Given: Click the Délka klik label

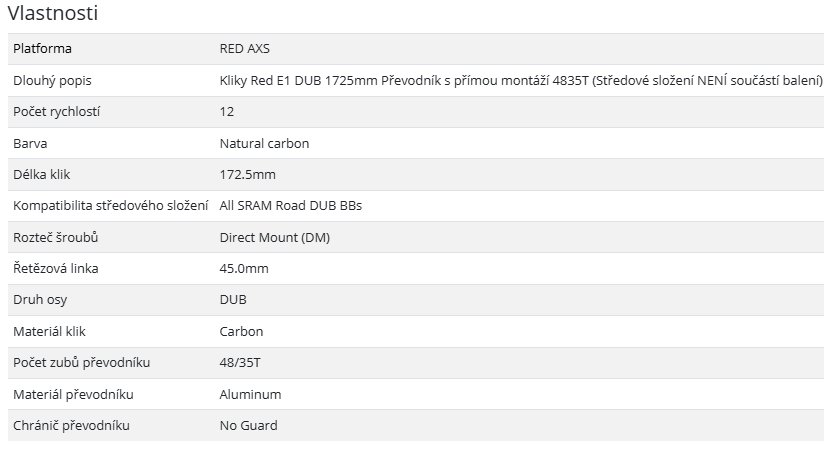Looking at the screenshot, I should [x=44, y=175].
